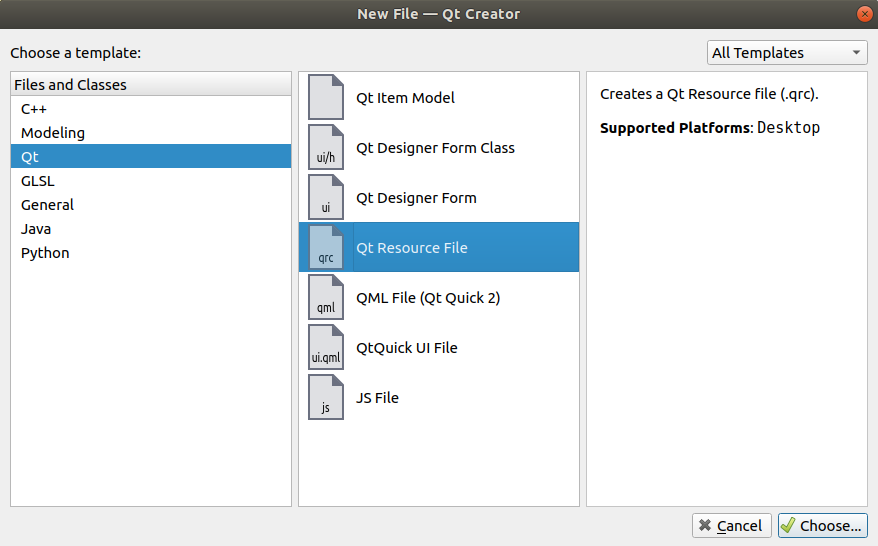Open the All Templates dropdown

click(787, 53)
